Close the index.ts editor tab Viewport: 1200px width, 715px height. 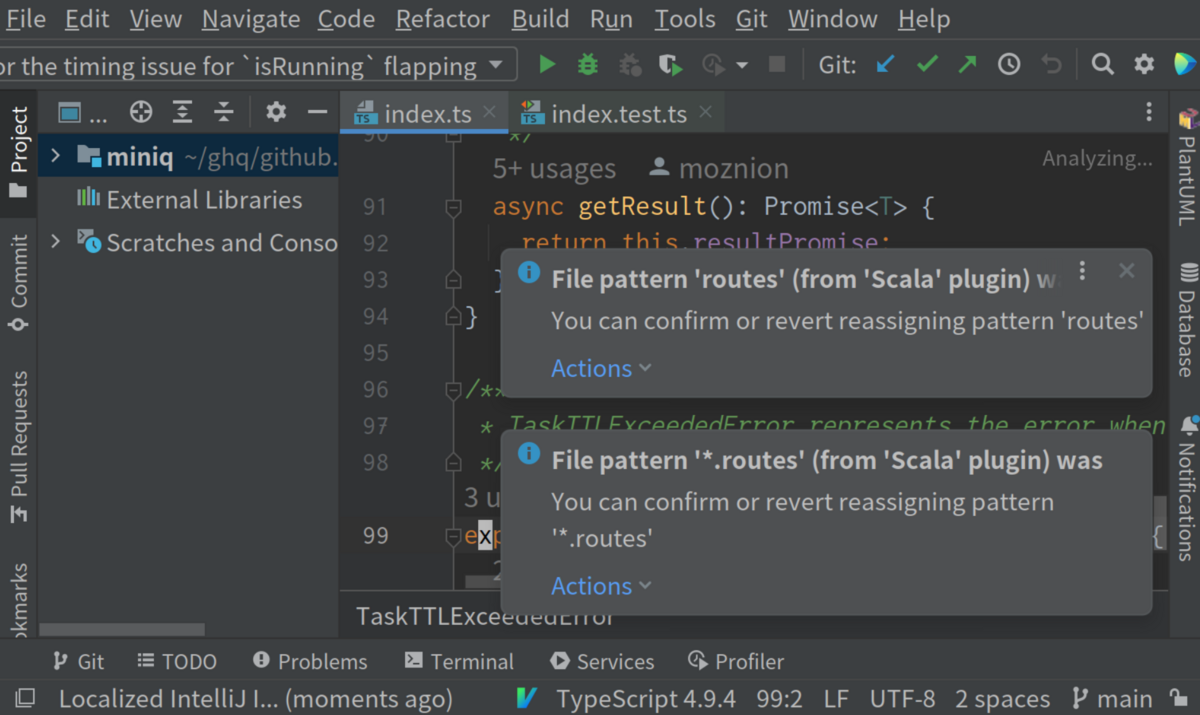click(489, 112)
